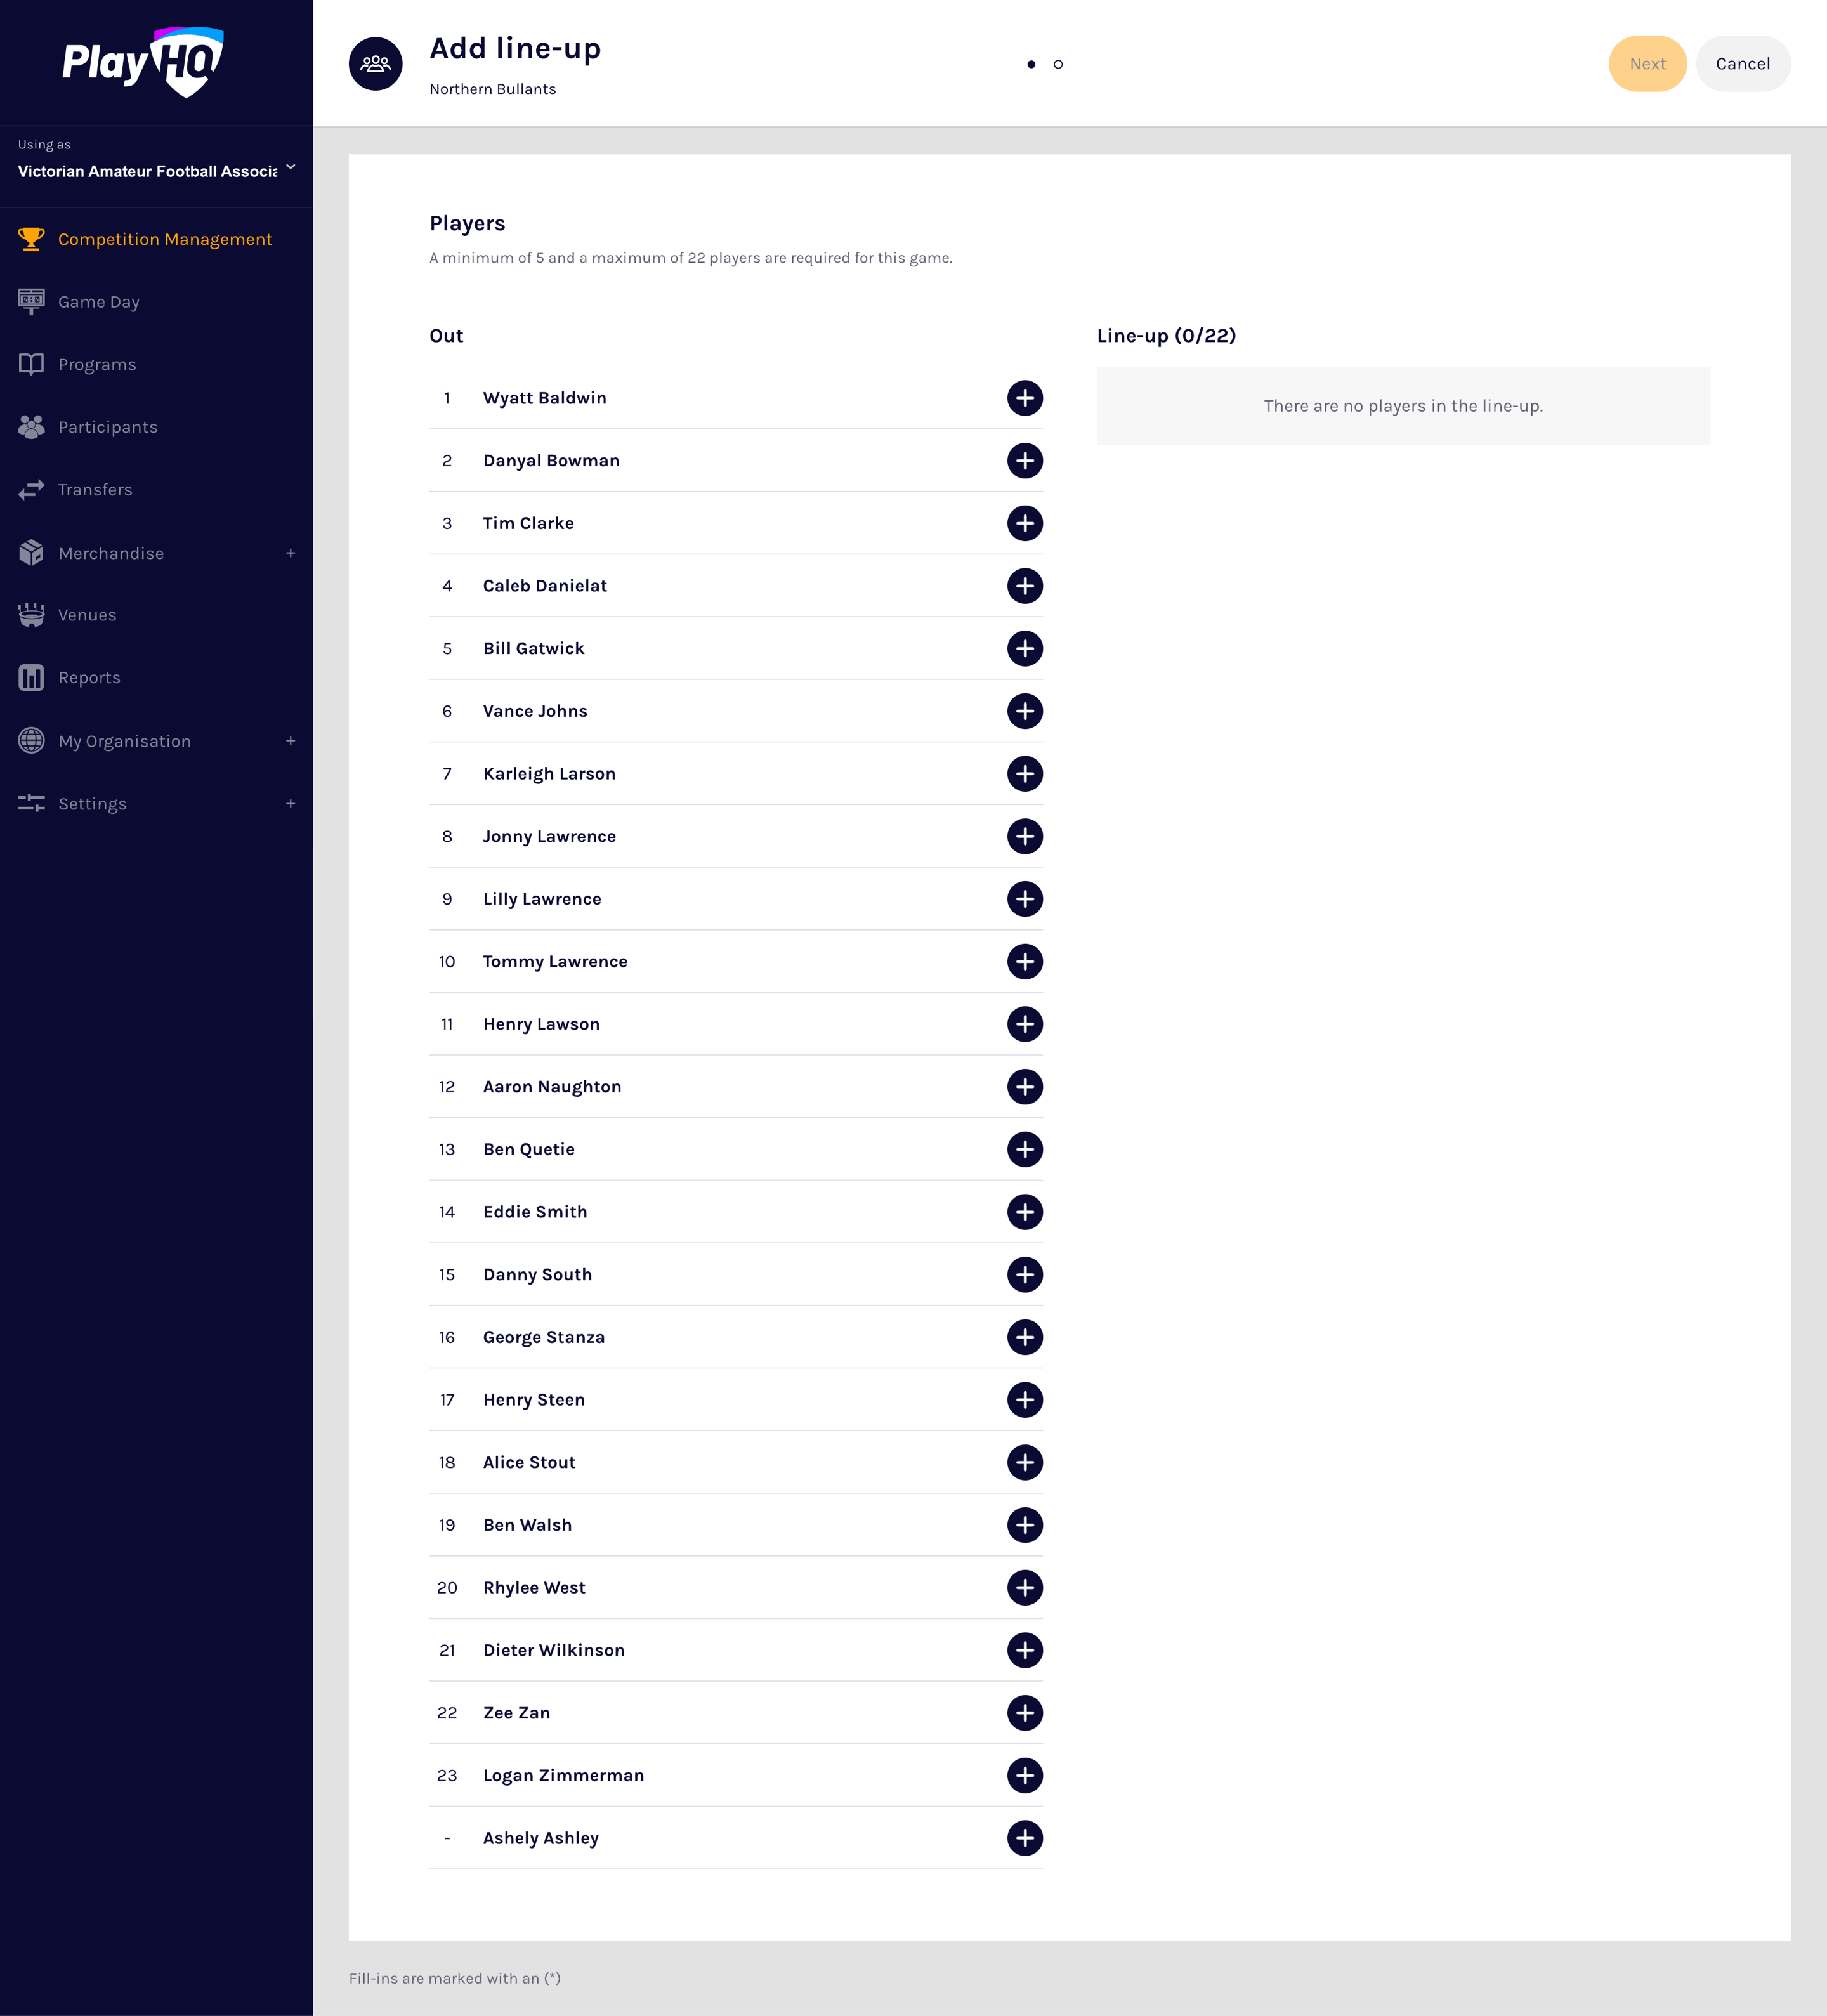
Task: Select player name Eddie Smith row
Action: pyautogui.click(x=535, y=1212)
